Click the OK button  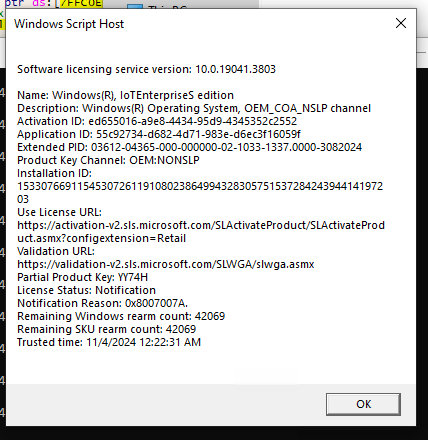pyautogui.click(x=363, y=404)
